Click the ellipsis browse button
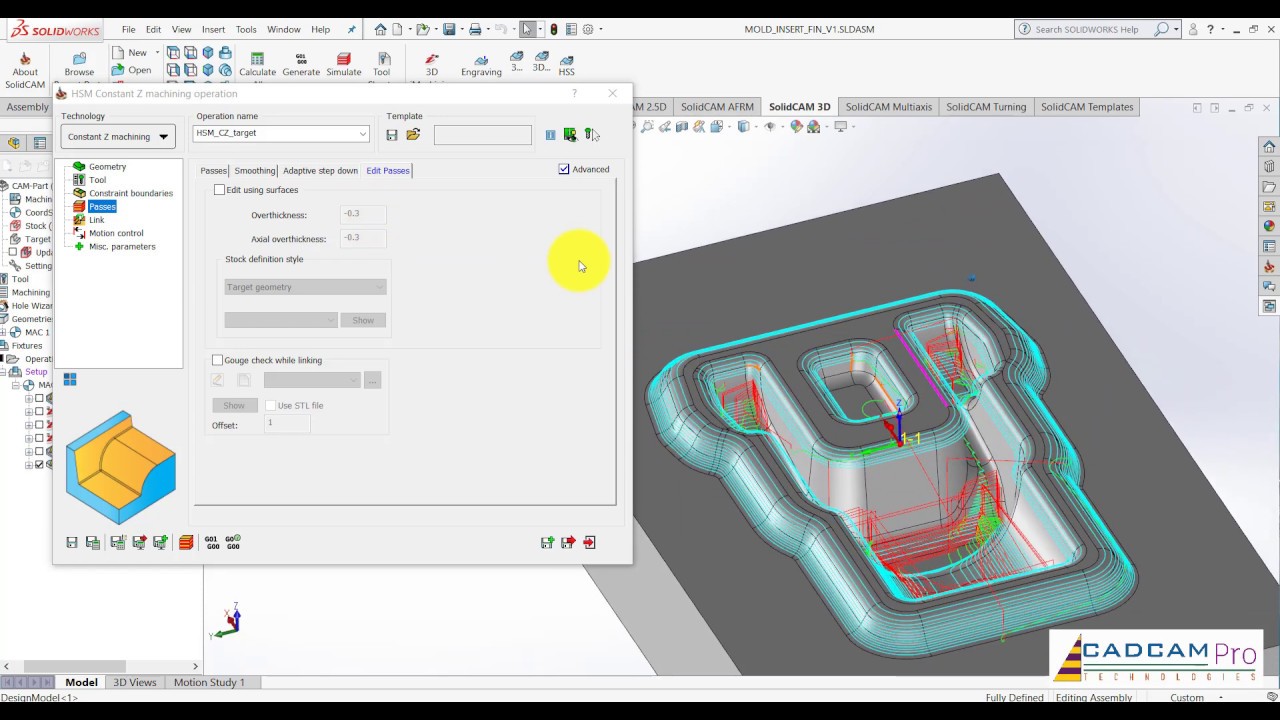Image resolution: width=1280 pixels, height=720 pixels. point(372,380)
